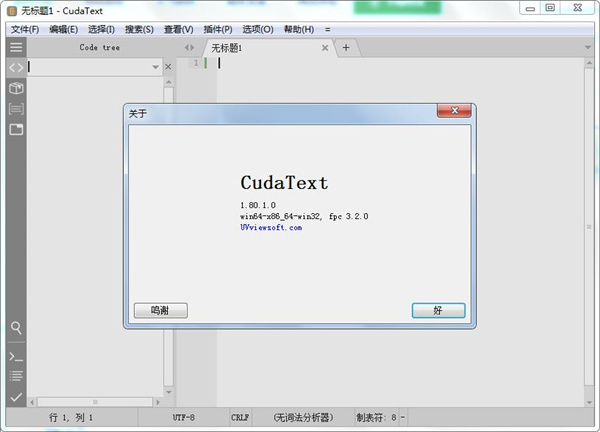This screenshot has height=432, width=600.
Task: Click the (无词法分析器) lexer status field
Action: 303,417
